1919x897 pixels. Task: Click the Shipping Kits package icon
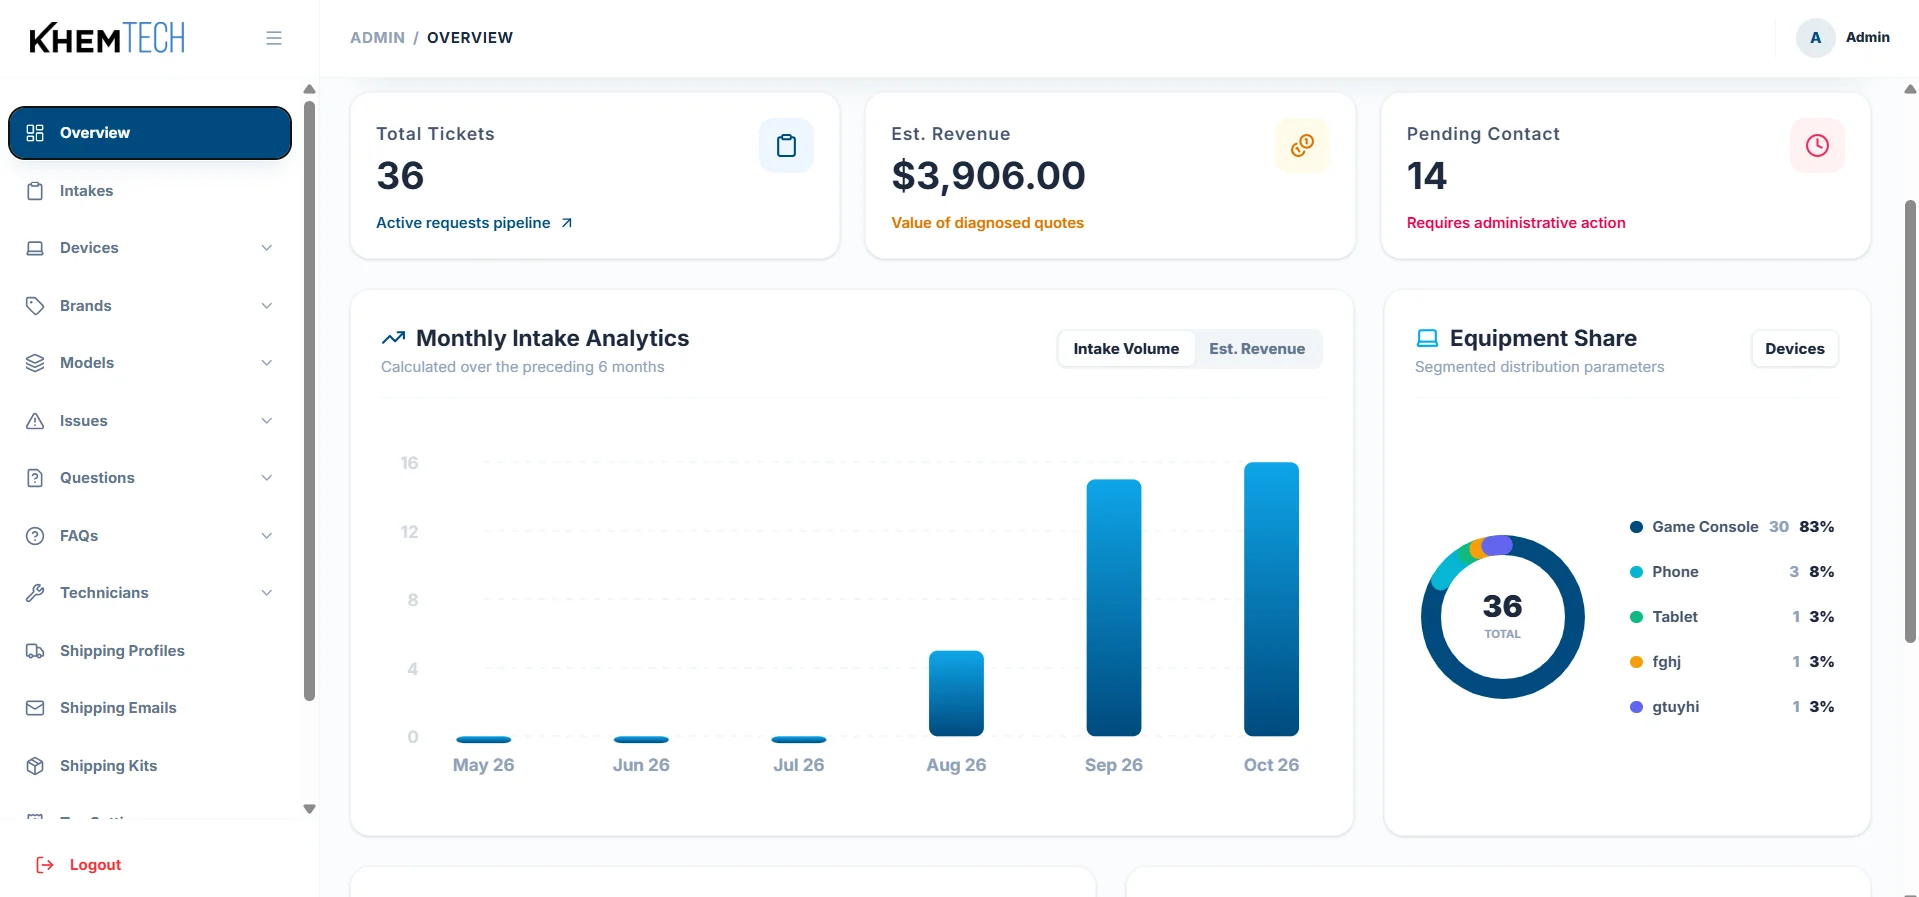(35, 766)
